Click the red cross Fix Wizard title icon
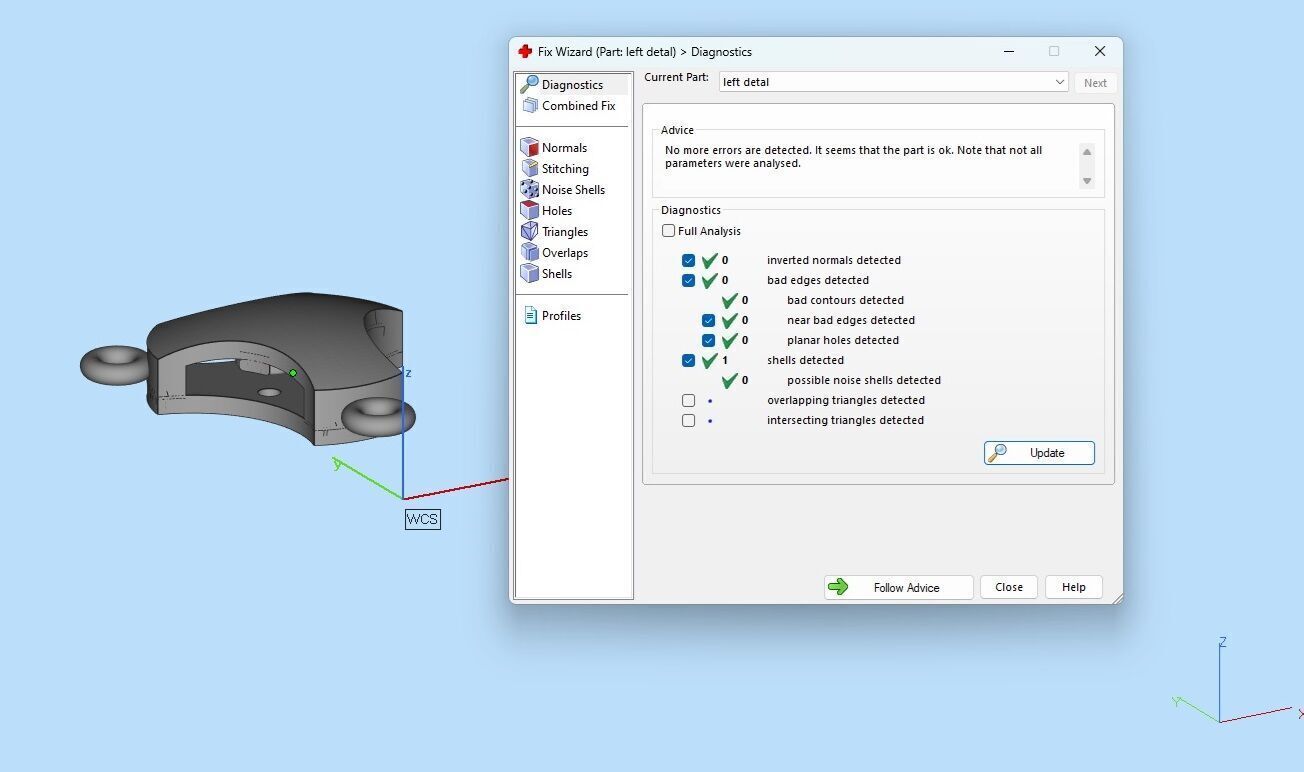The width and height of the screenshot is (1304, 772). point(525,51)
